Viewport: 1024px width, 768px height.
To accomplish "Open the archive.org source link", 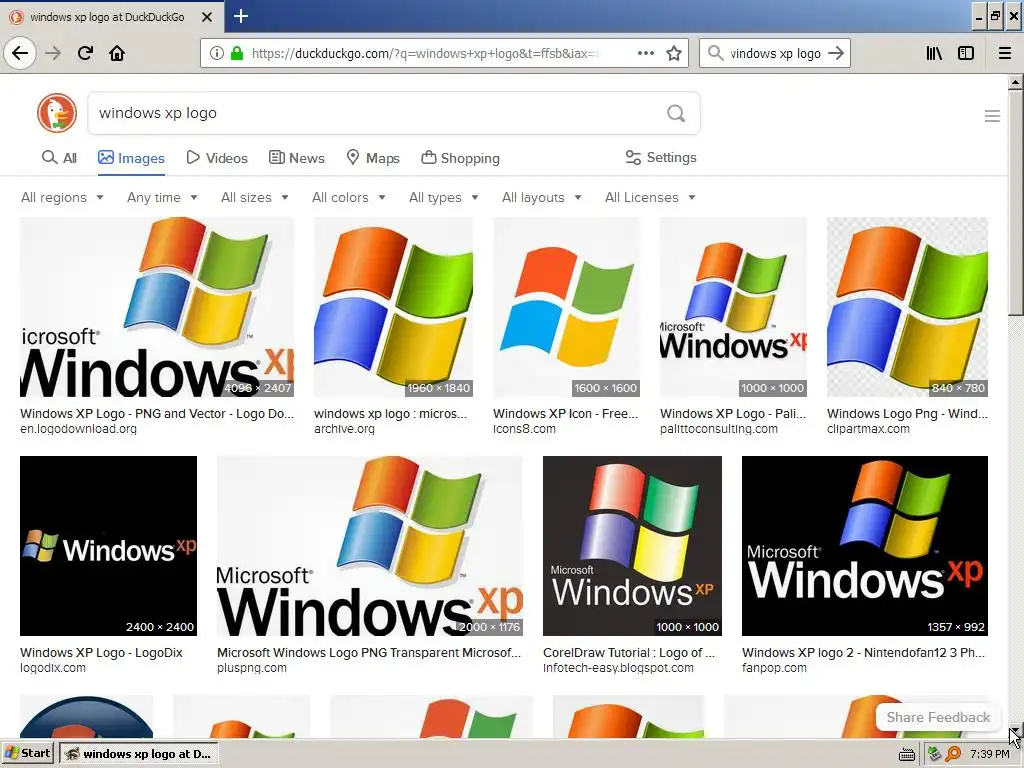I will coord(344,429).
